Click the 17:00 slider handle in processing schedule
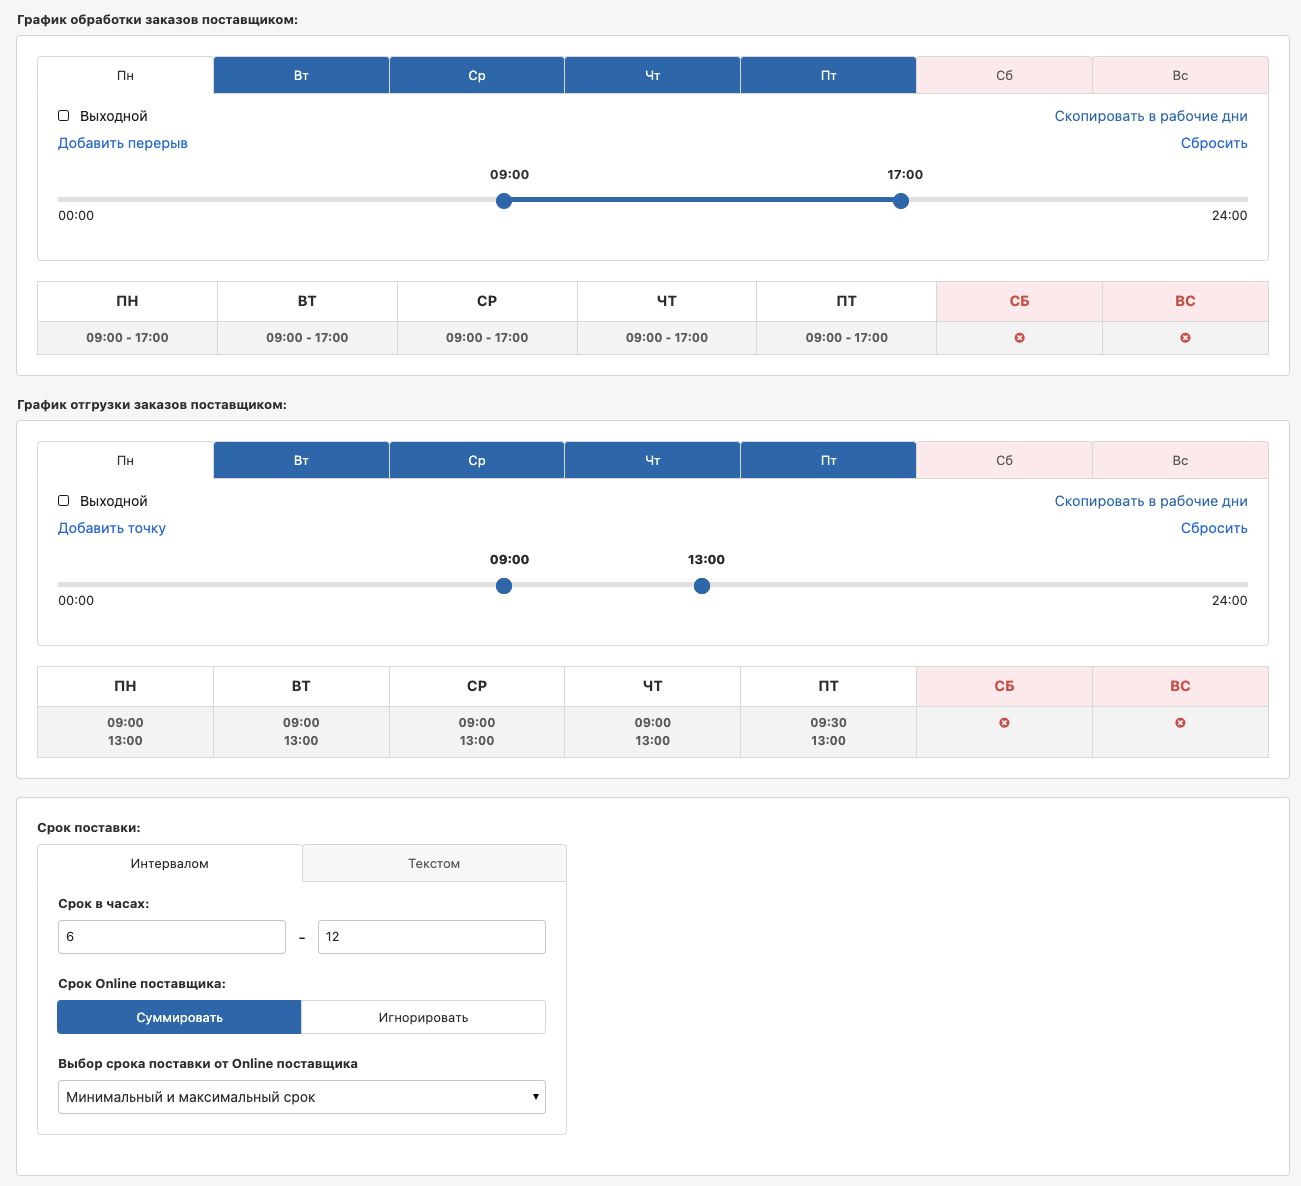Screen dimensions: 1301x1186 click(901, 201)
